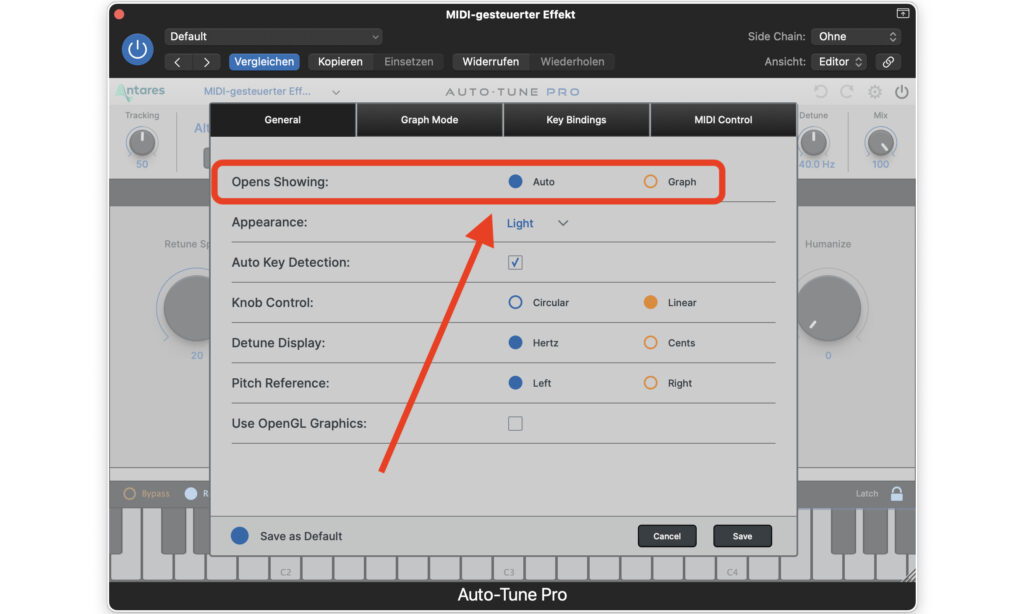Click the Latch lock icon
This screenshot has width=1024, height=614.
click(x=897, y=494)
